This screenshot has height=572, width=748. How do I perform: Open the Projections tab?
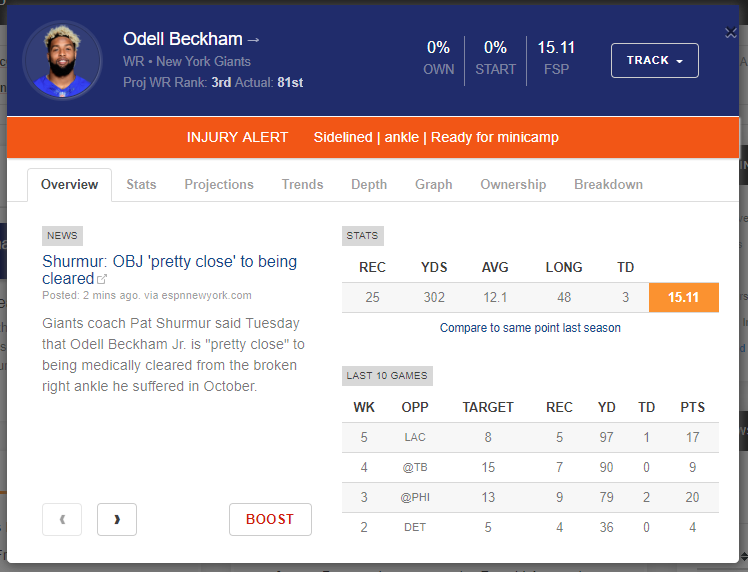pos(219,184)
